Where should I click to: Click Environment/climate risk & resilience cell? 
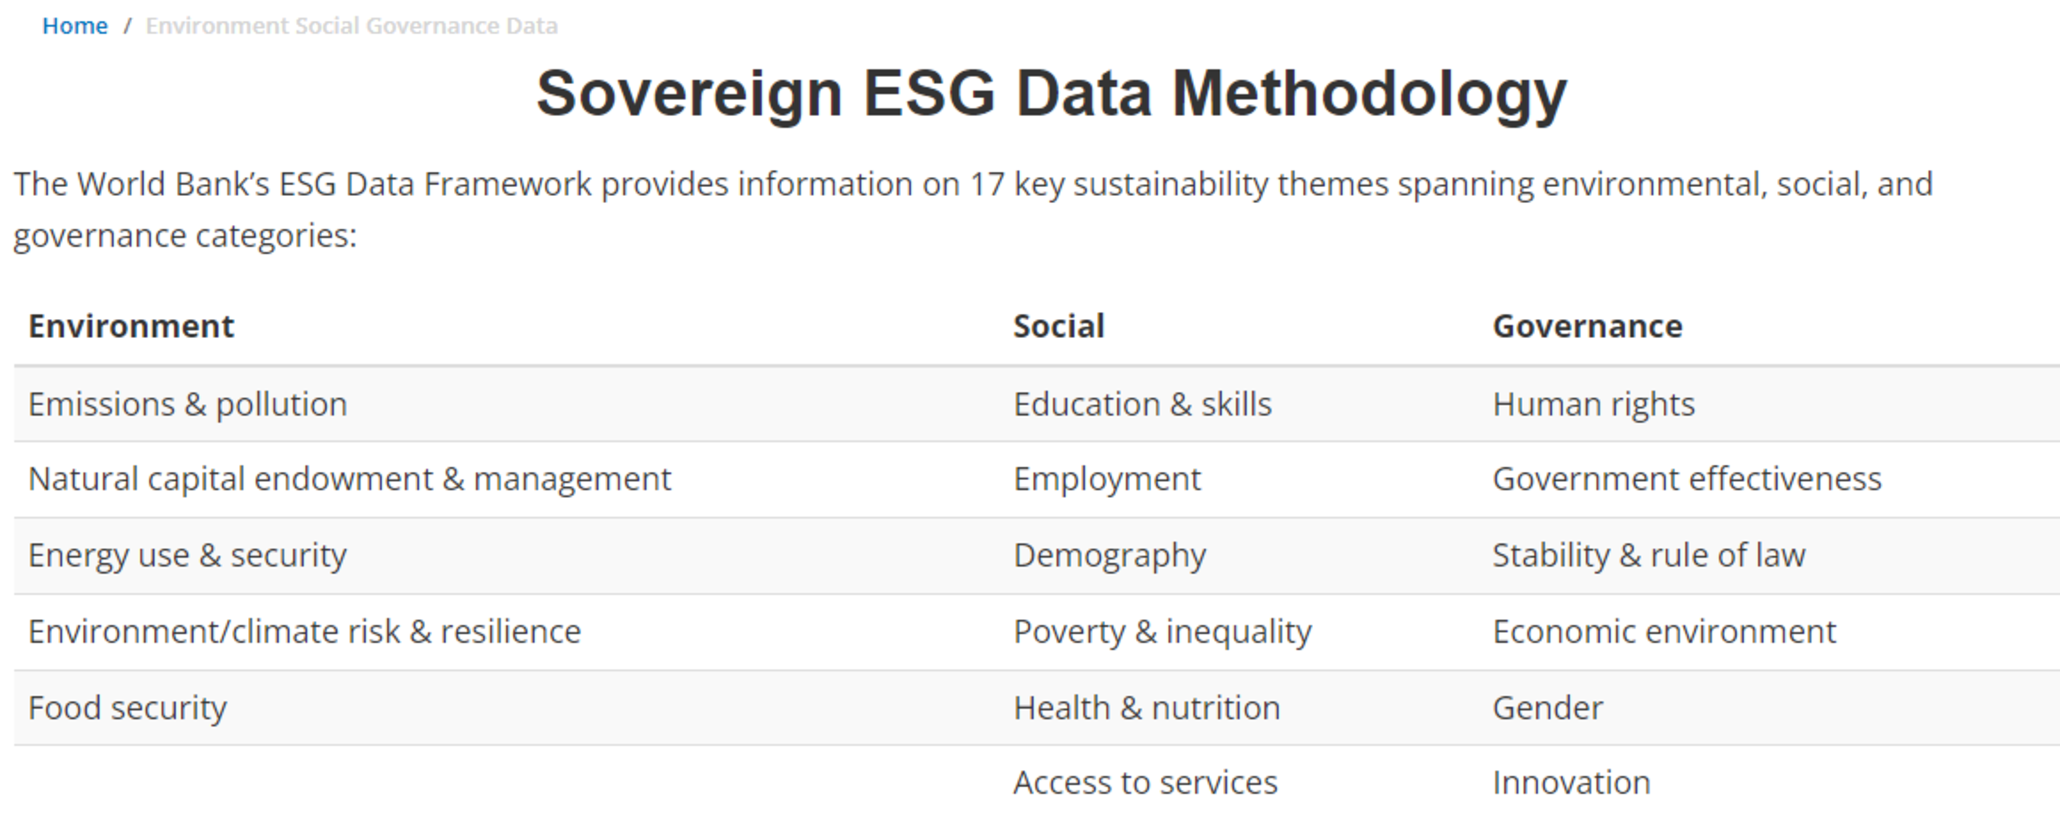point(305,632)
